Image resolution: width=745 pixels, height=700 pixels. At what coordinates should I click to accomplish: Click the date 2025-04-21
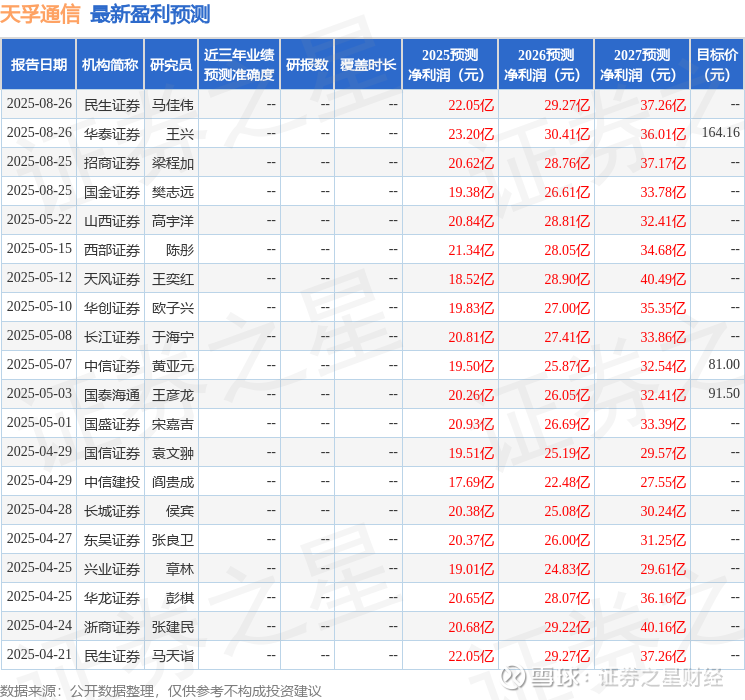pos(39,654)
